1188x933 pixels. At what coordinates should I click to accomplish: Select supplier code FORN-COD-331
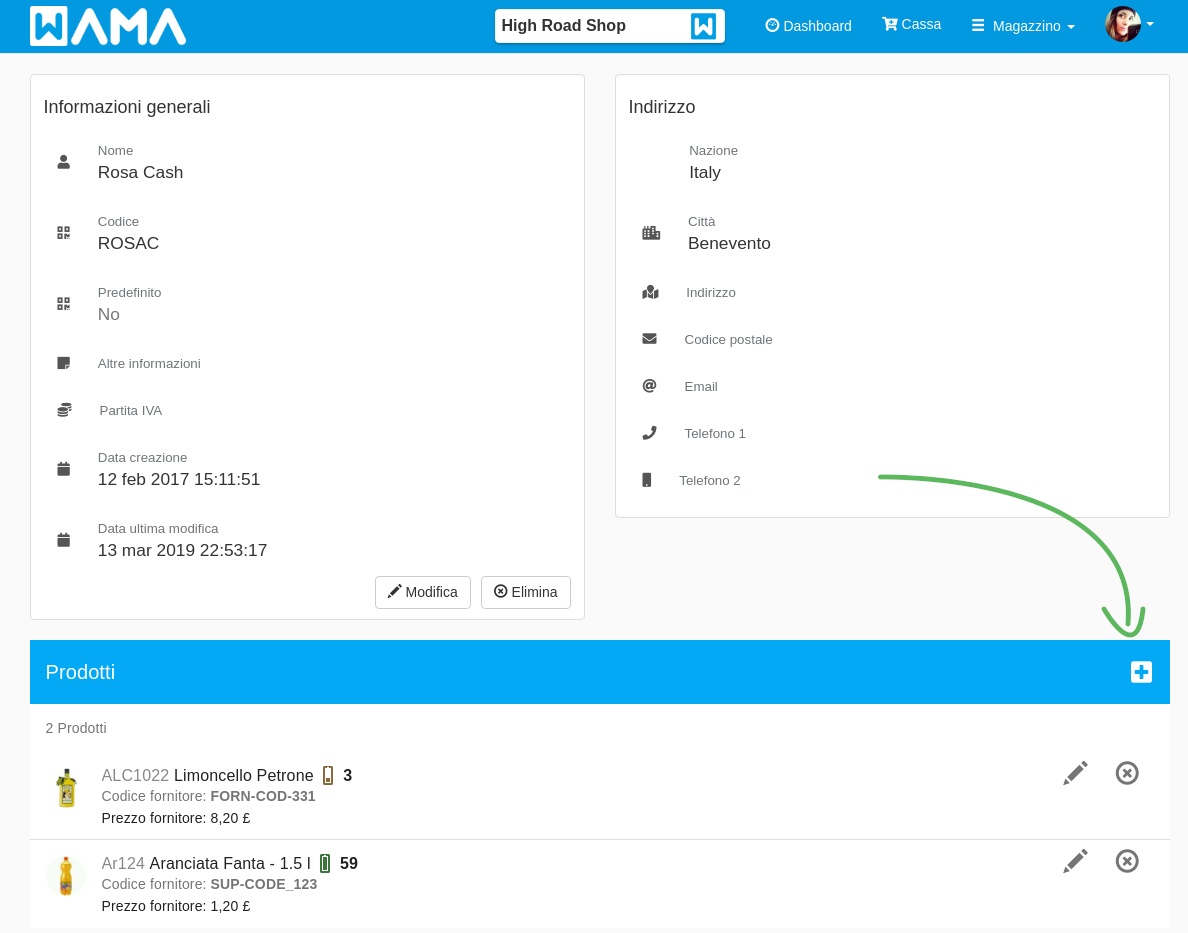(263, 797)
